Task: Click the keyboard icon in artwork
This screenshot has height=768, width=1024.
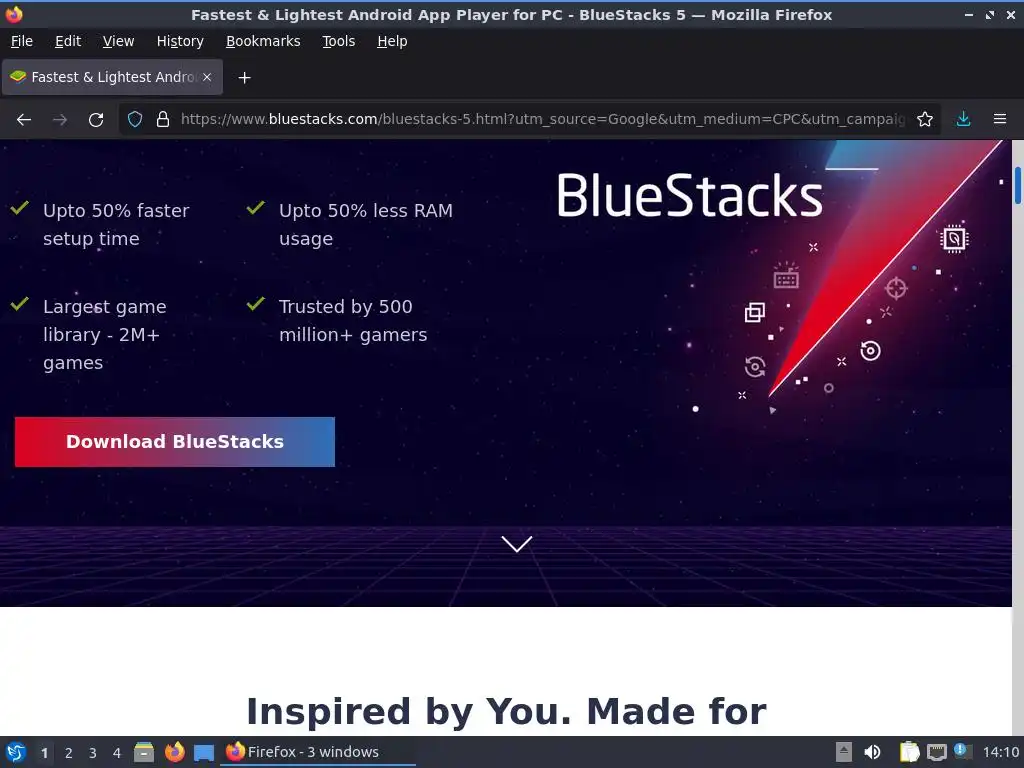Action: tap(786, 276)
